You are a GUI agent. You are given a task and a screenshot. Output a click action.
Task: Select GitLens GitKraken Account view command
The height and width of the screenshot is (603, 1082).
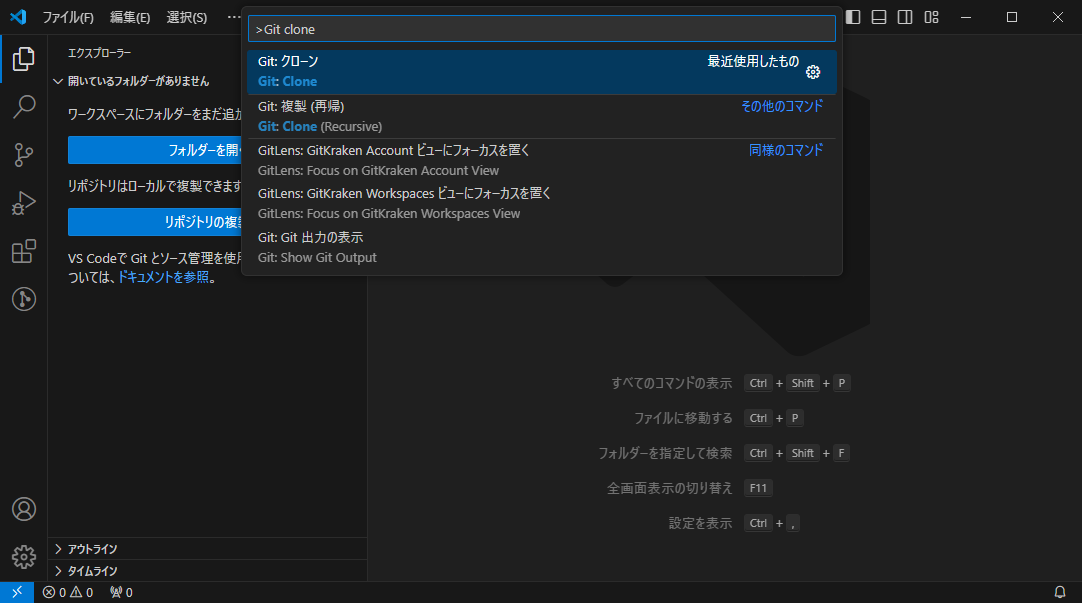tap(542, 160)
